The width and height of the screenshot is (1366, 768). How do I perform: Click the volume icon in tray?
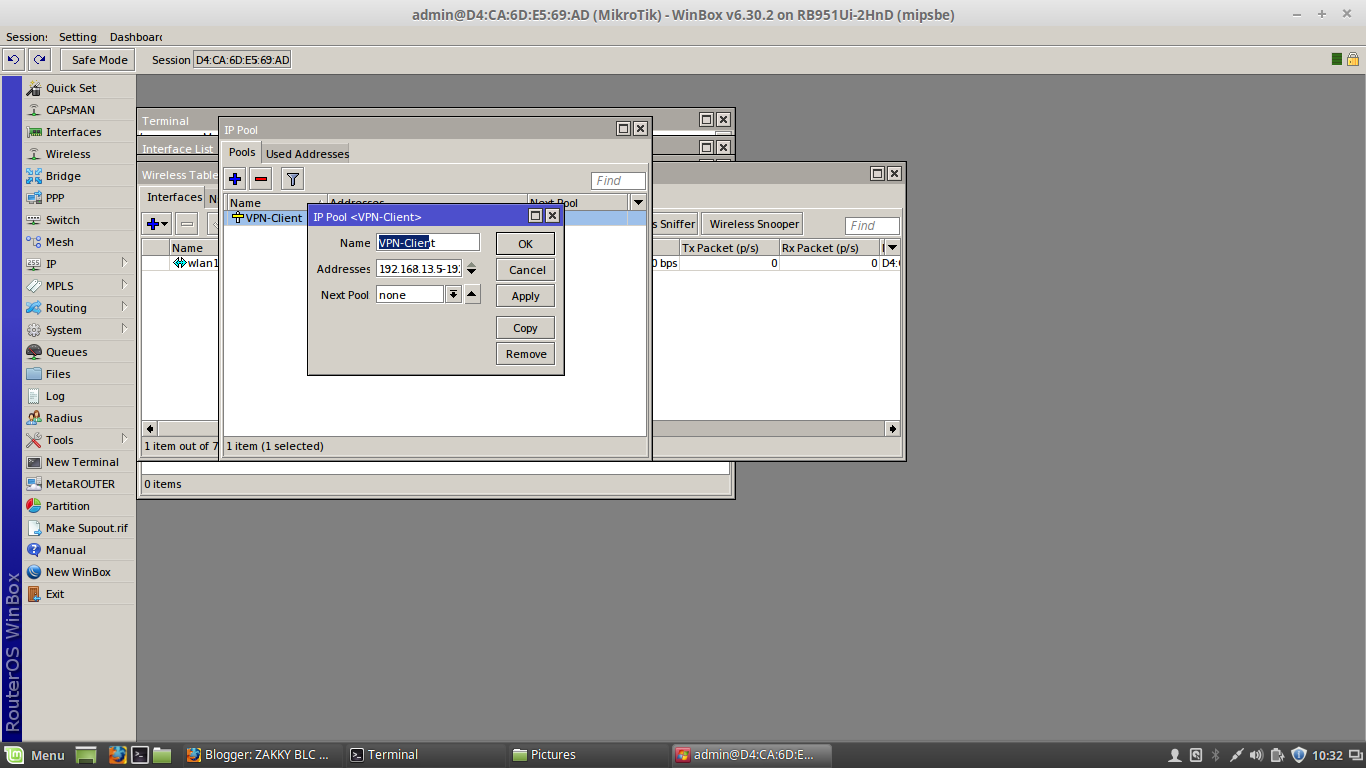click(x=1256, y=755)
